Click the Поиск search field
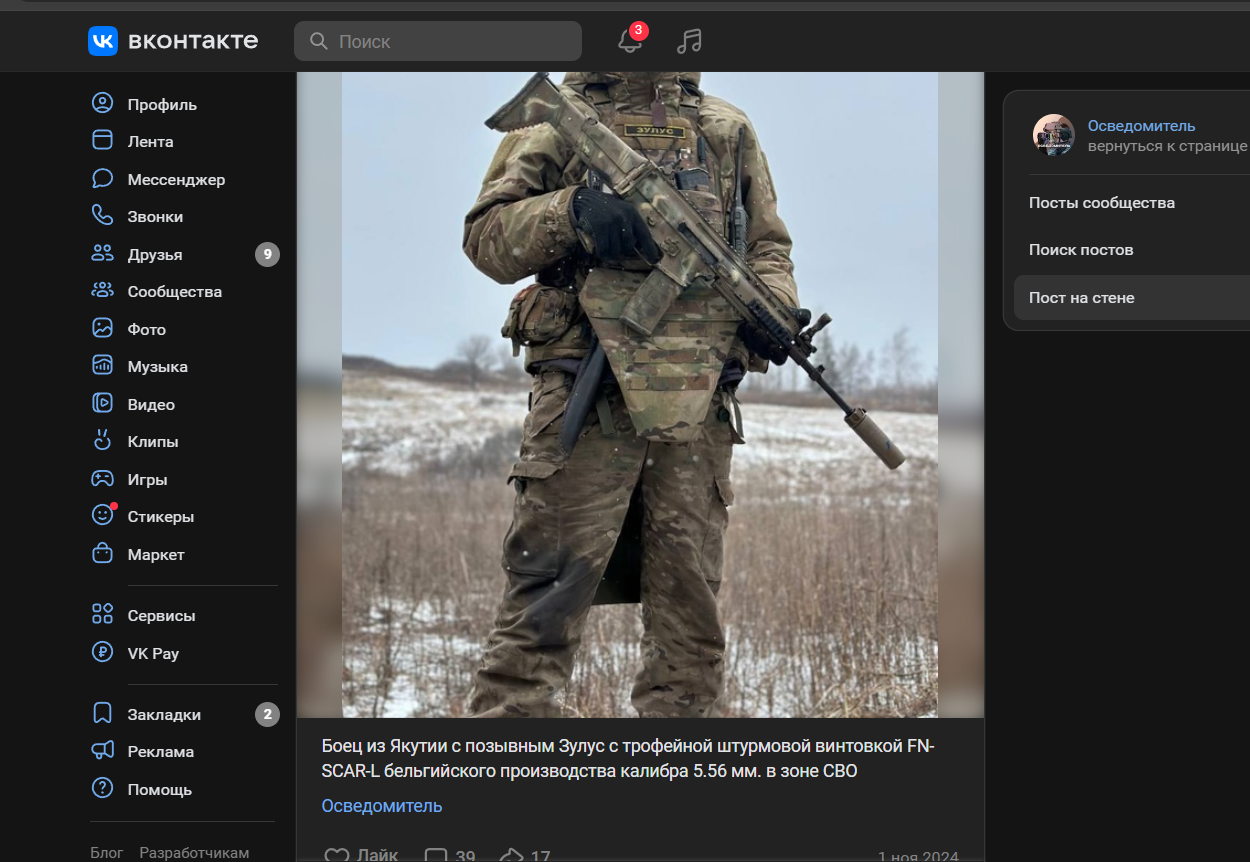This screenshot has height=862, width=1250. (x=438, y=42)
